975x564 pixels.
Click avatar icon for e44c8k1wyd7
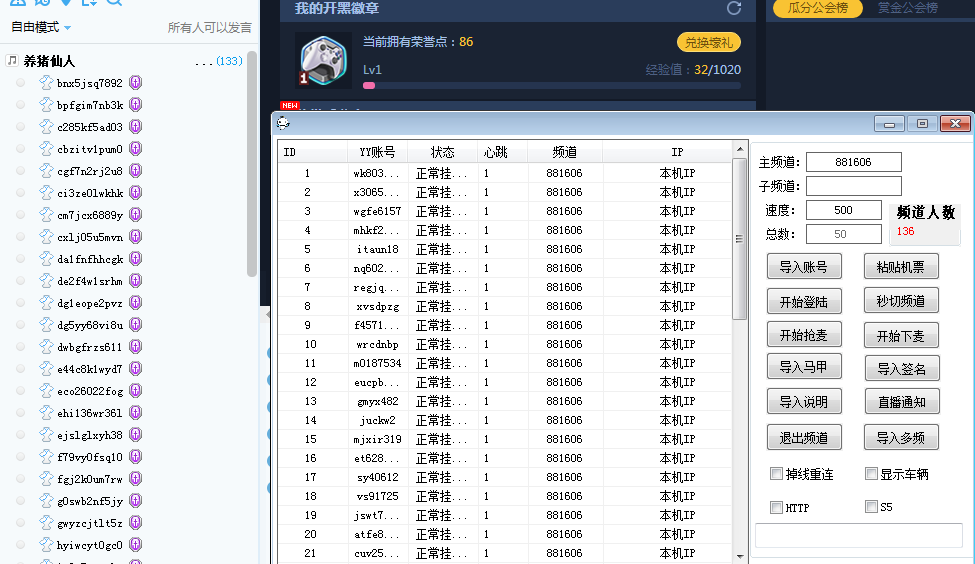tap(46, 369)
